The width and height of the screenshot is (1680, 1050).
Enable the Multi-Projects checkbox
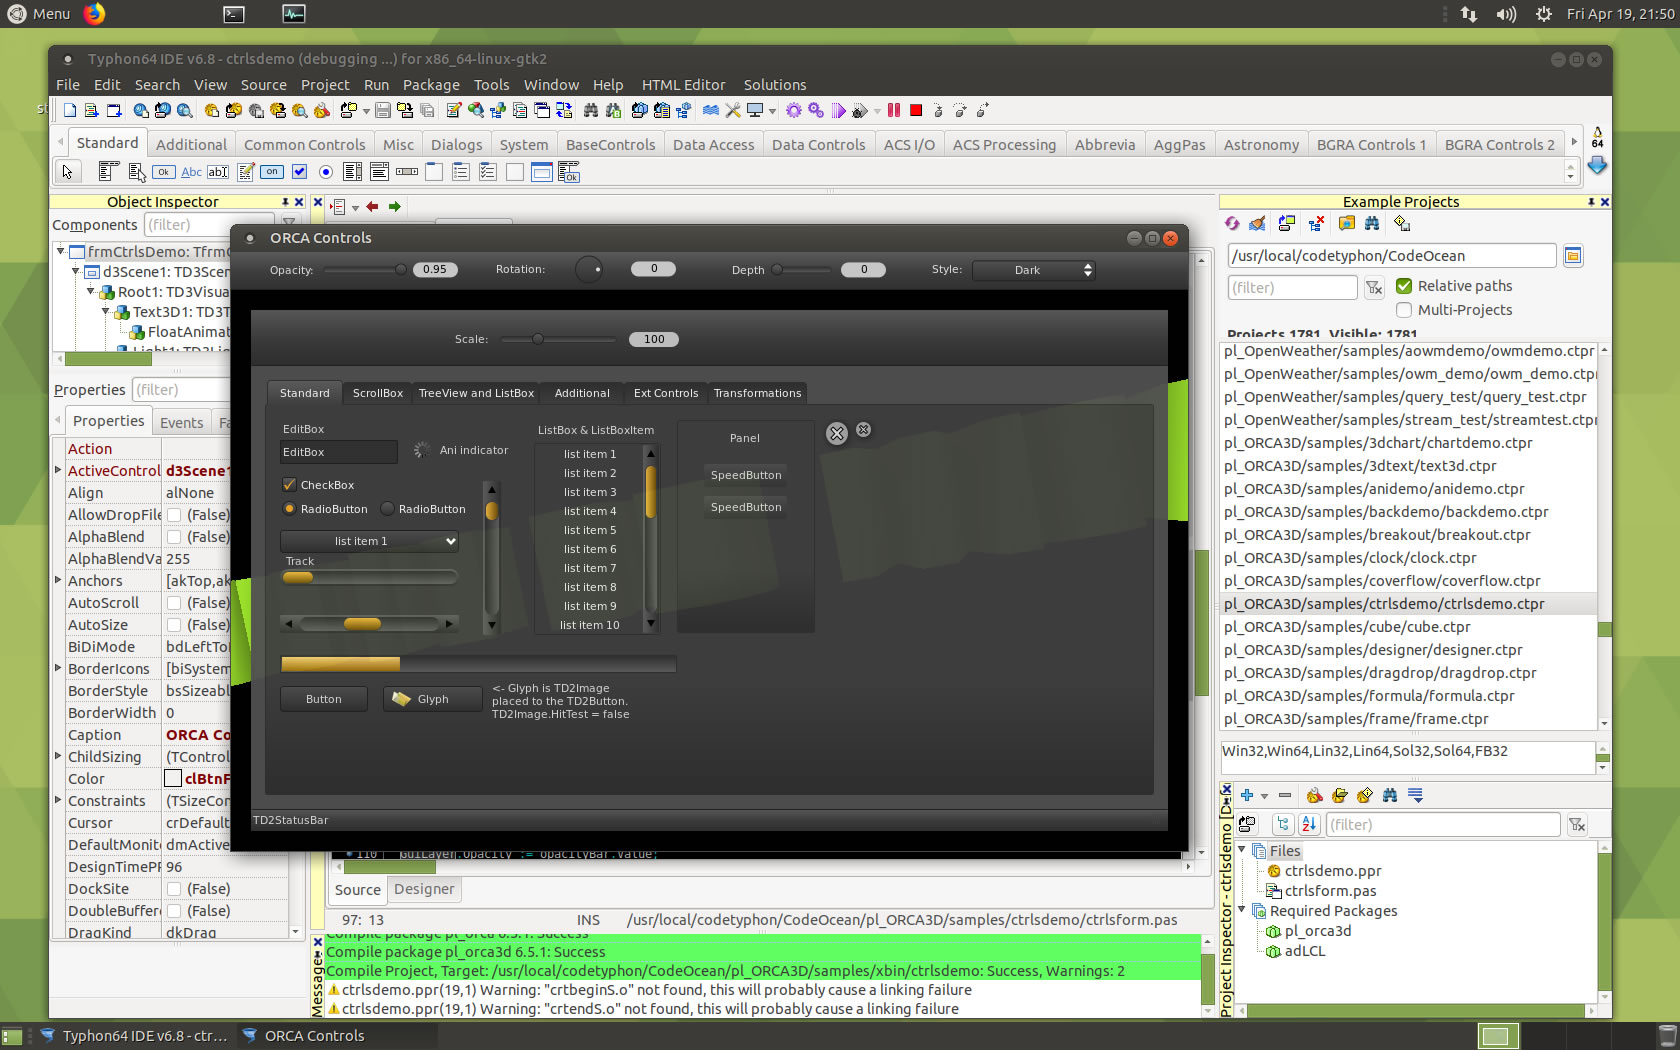click(1404, 310)
